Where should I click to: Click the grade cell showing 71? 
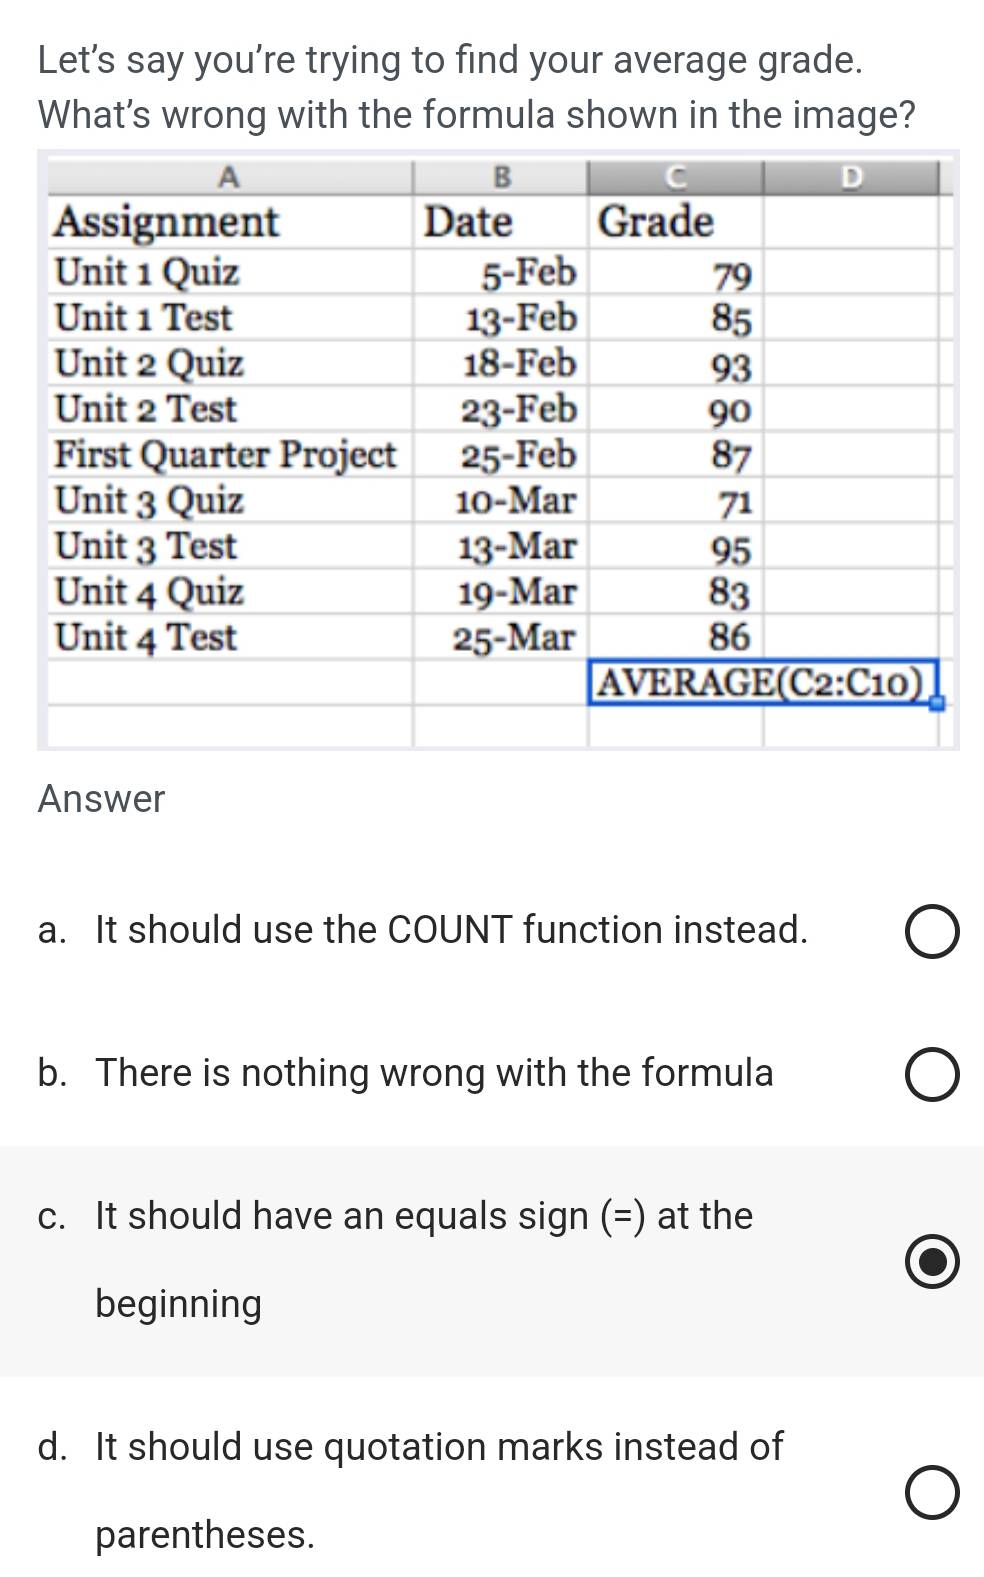click(x=675, y=501)
